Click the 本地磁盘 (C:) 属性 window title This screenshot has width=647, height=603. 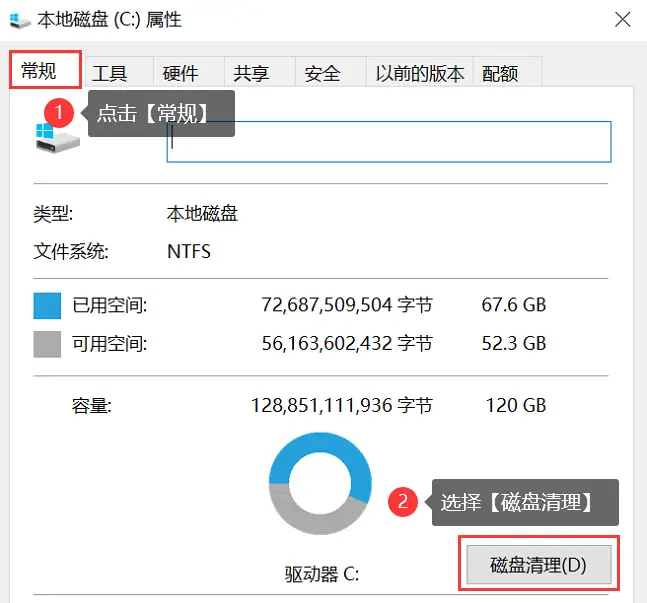coord(109,19)
